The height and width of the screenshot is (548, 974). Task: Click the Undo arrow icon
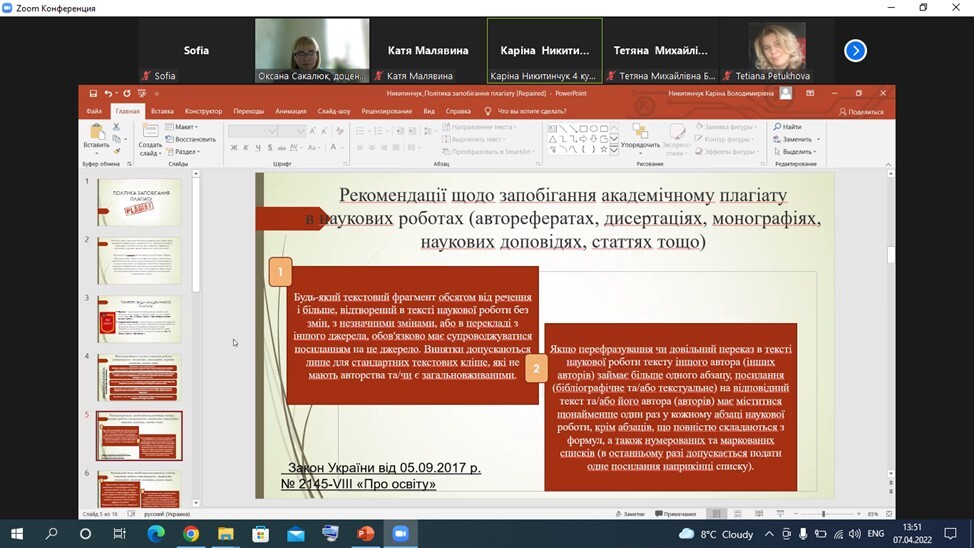click(108, 93)
